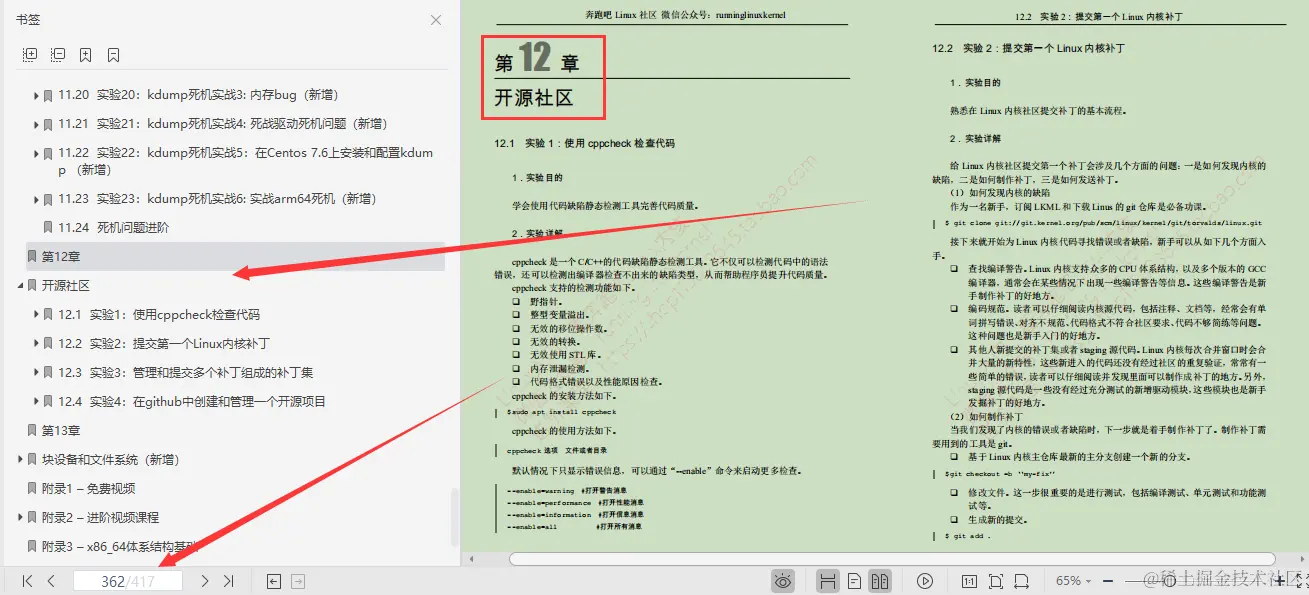The width and height of the screenshot is (1309, 595).
Task: Expand all bookmarks in the 书签 panel
Action: [x=30, y=54]
